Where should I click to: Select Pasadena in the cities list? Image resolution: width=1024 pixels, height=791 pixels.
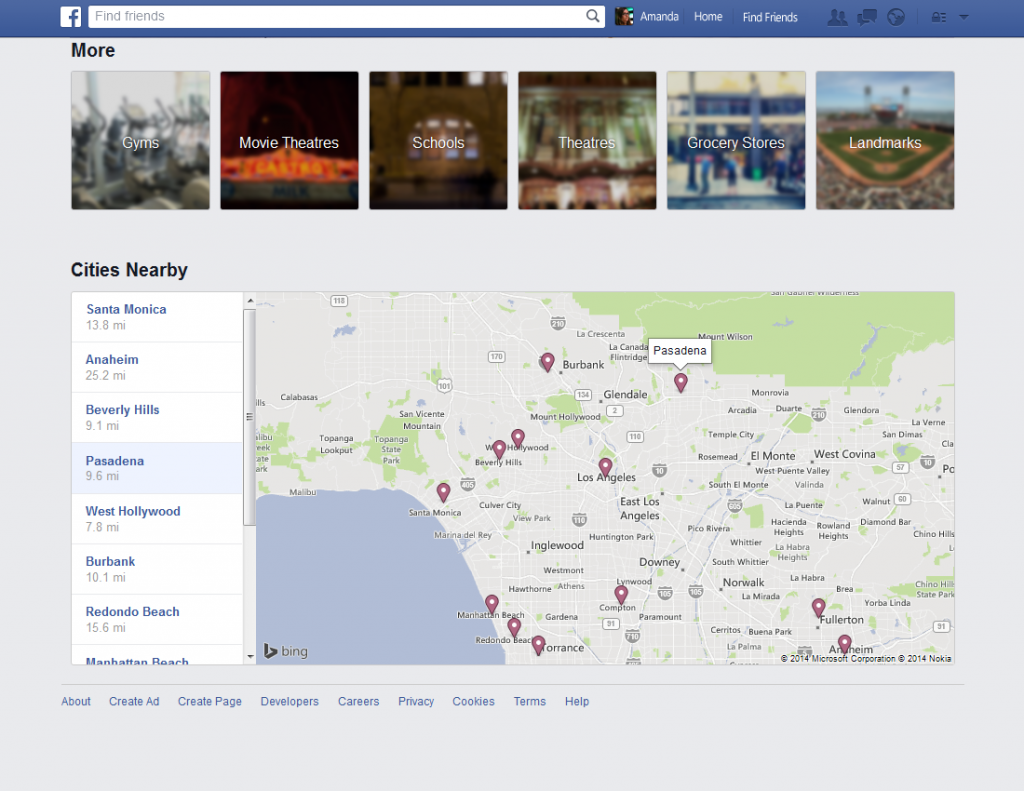point(157,468)
